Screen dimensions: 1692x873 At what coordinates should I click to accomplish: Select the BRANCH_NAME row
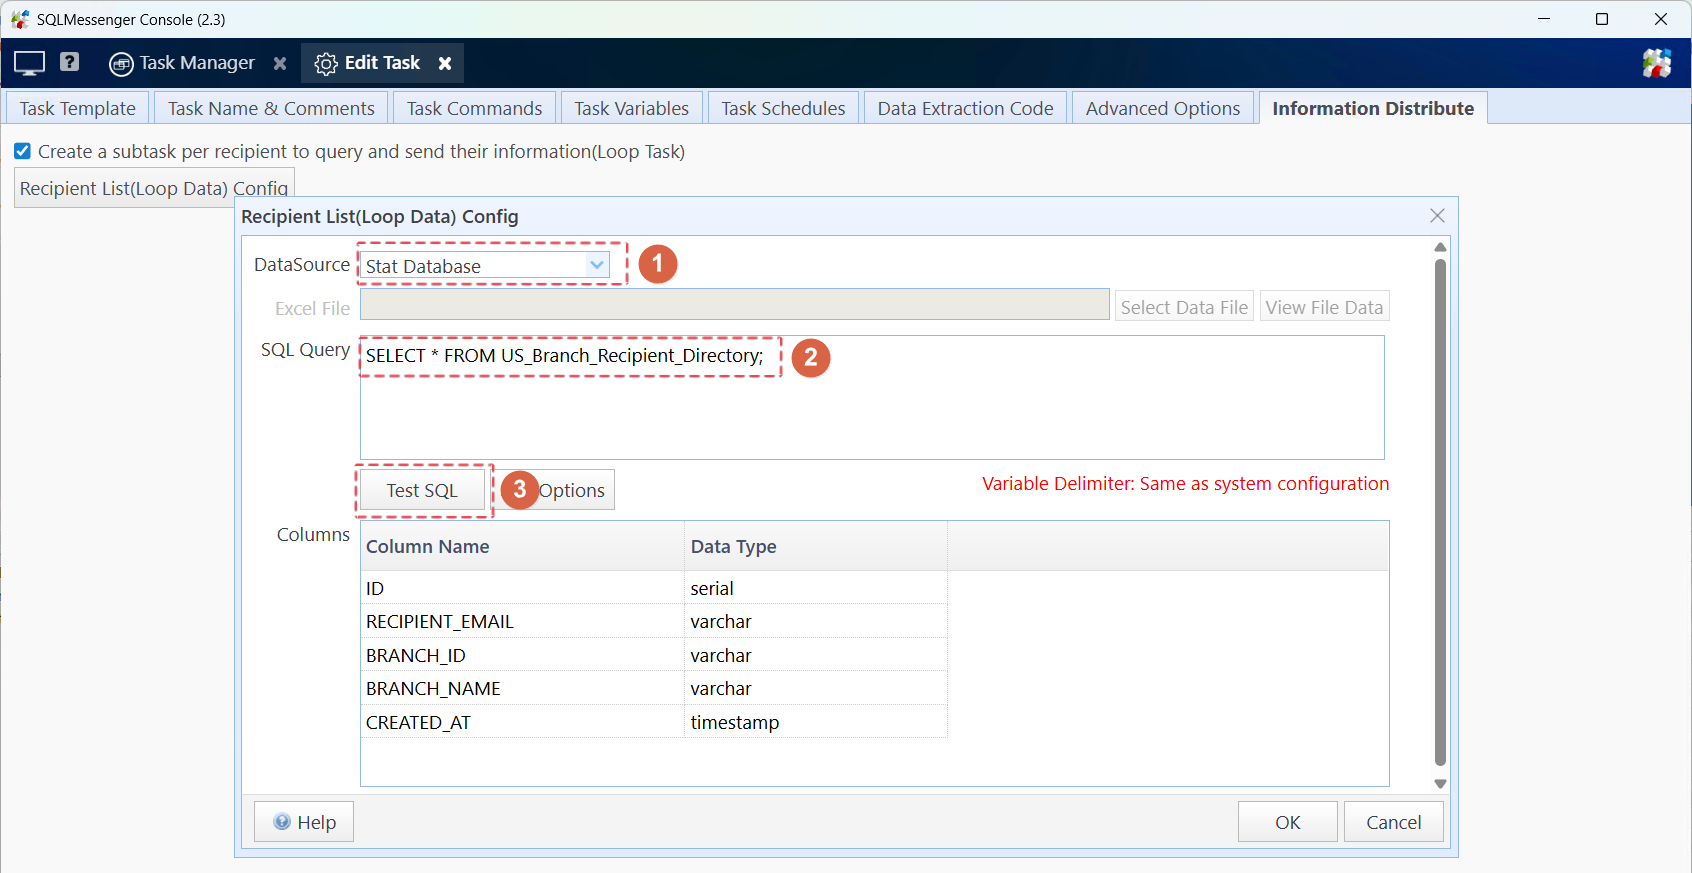(x=654, y=688)
